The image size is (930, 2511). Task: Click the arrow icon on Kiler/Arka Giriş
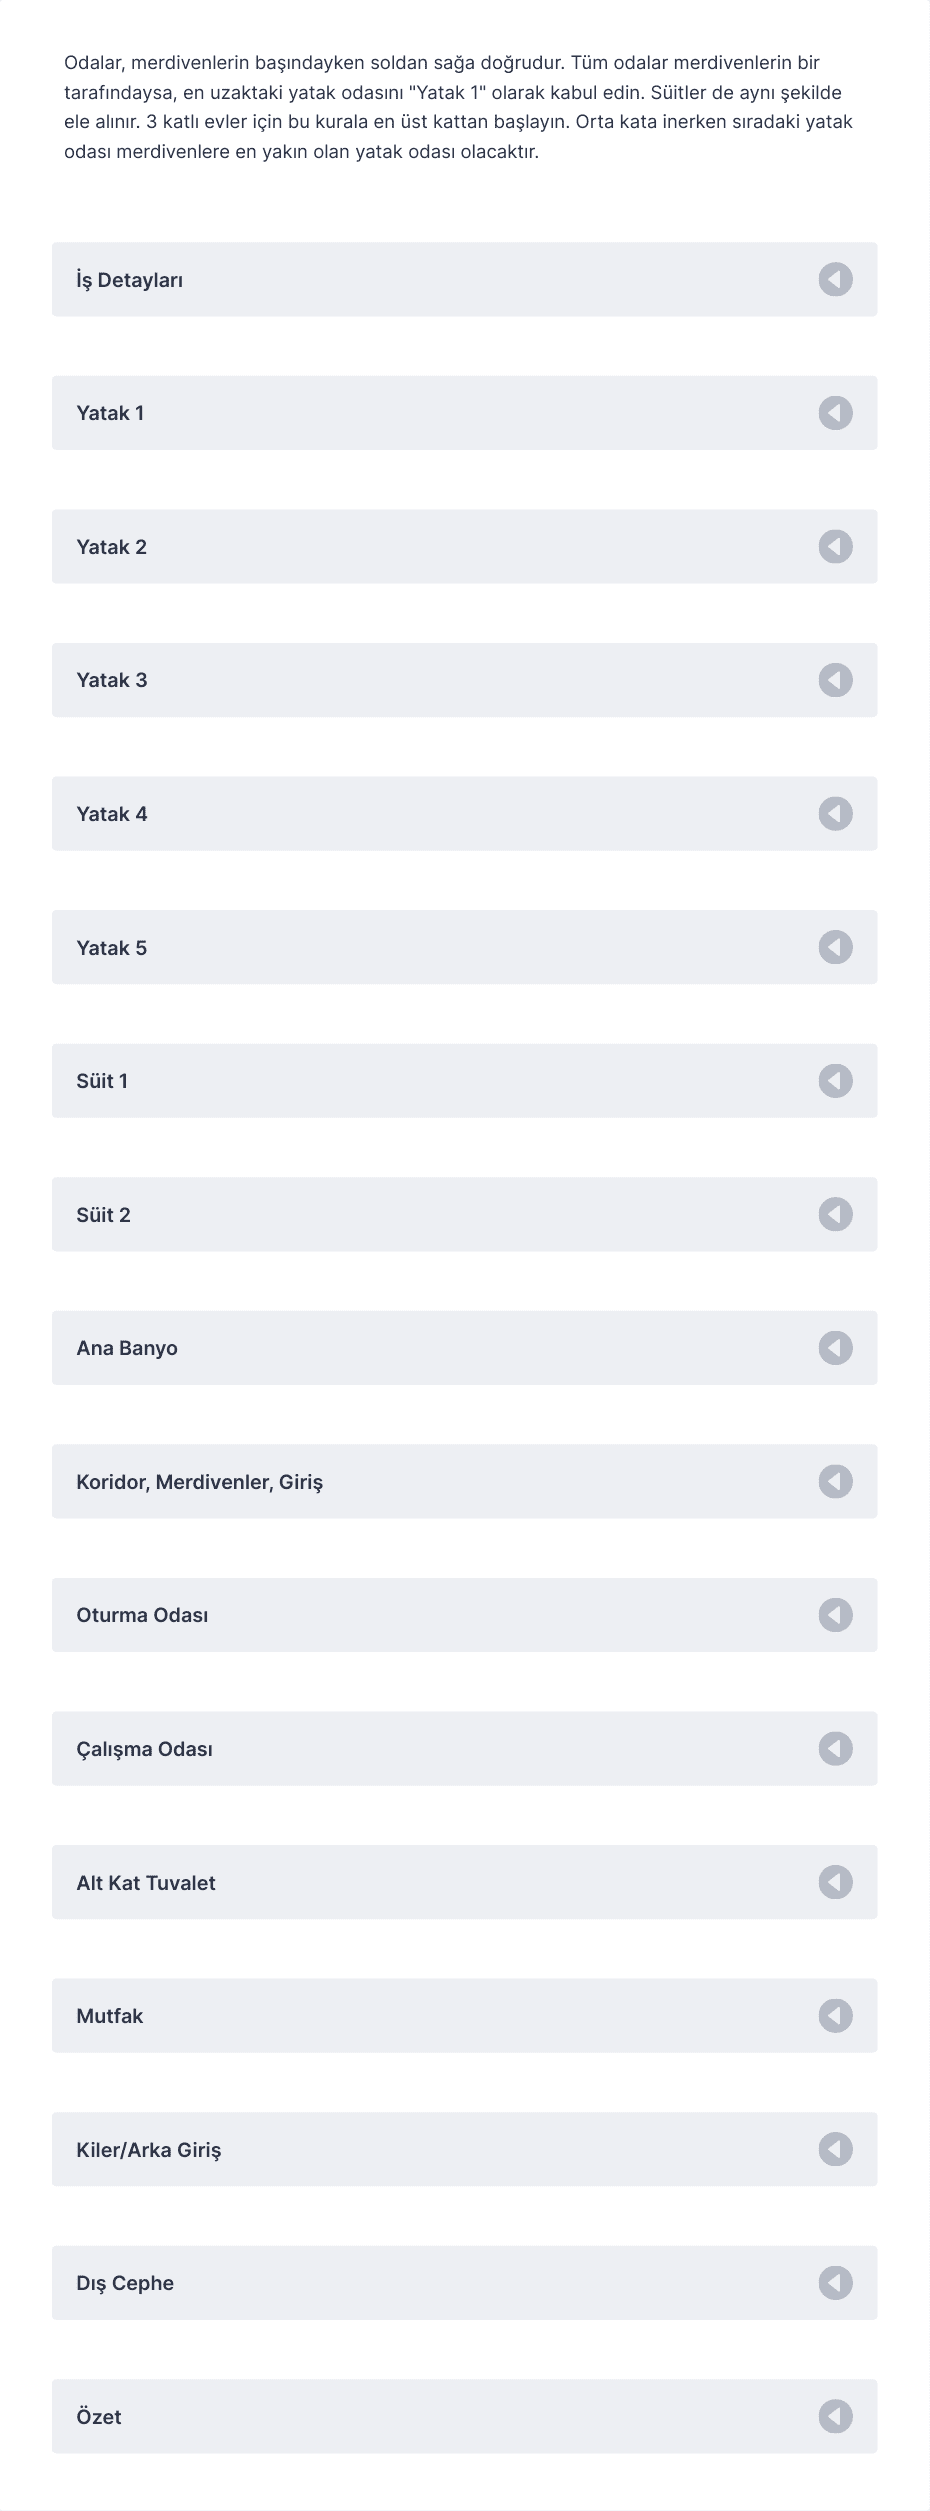pyautogui.click(x=835, y=2148)
